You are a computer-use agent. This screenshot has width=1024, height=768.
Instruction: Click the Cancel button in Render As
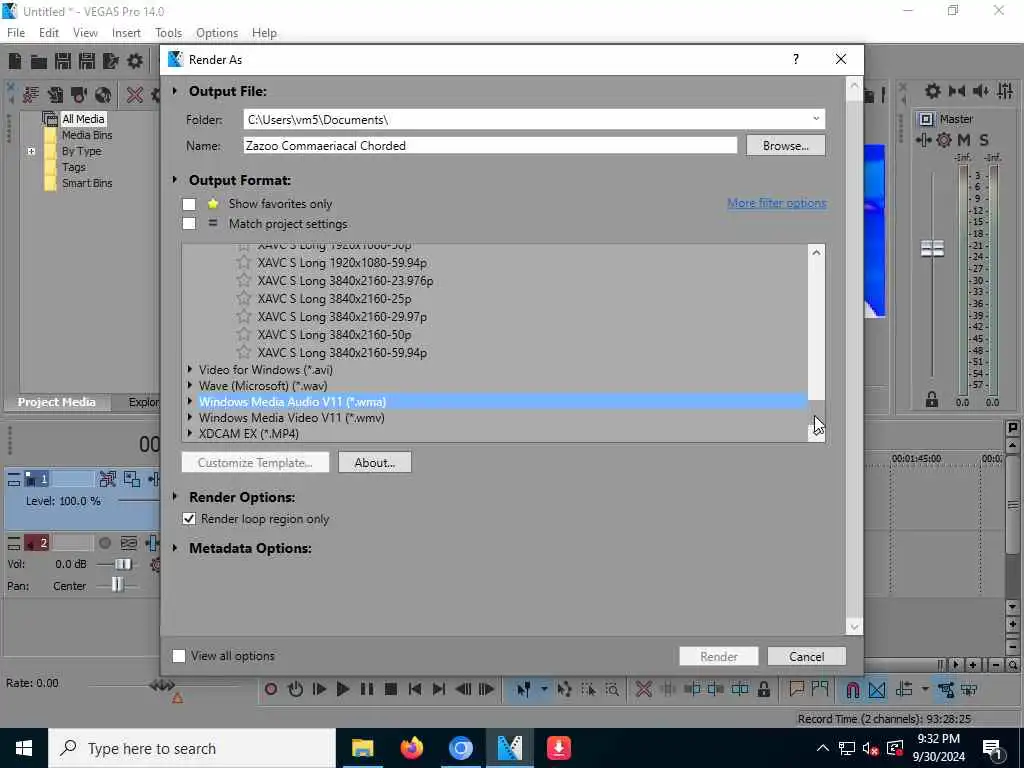(807, 656)
